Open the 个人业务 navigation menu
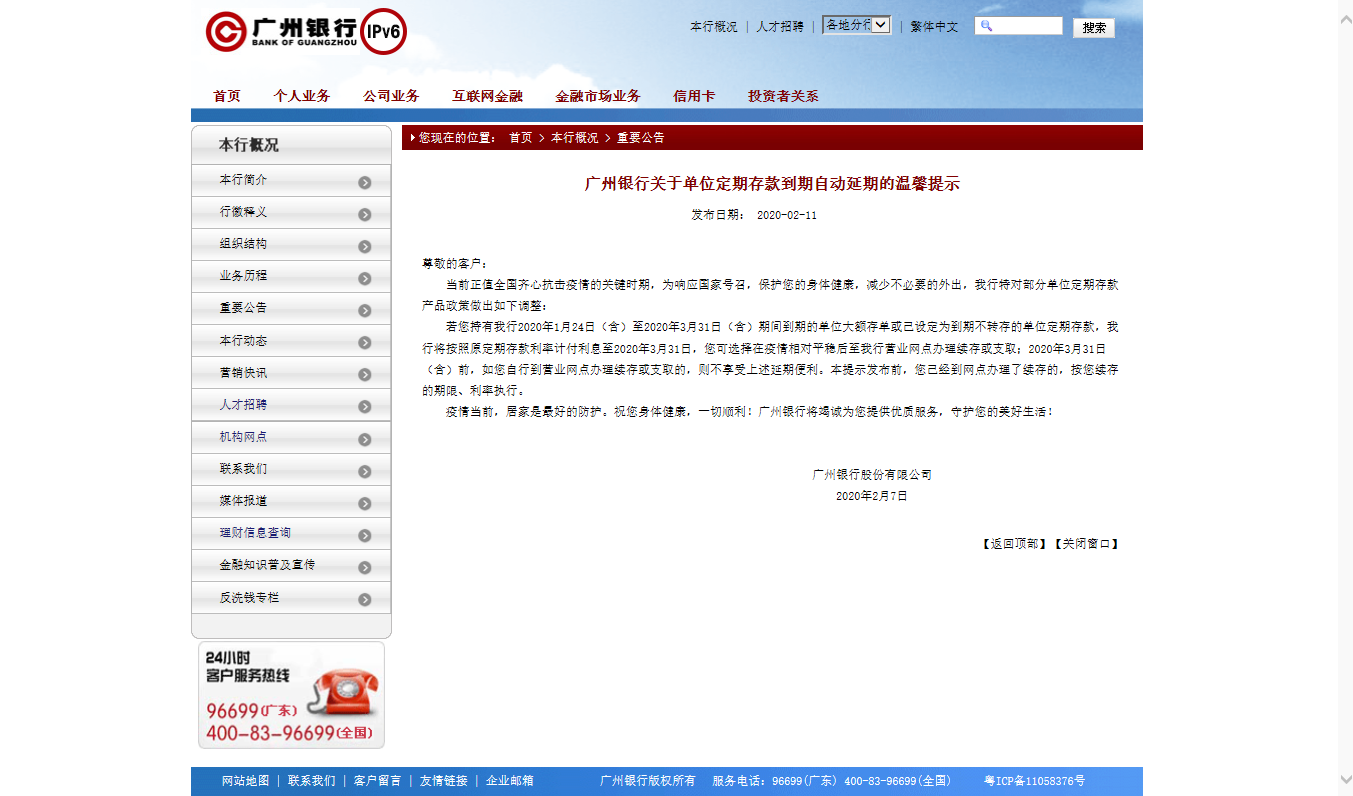The width and height of the screenshot is (1353, 796). 302,96
